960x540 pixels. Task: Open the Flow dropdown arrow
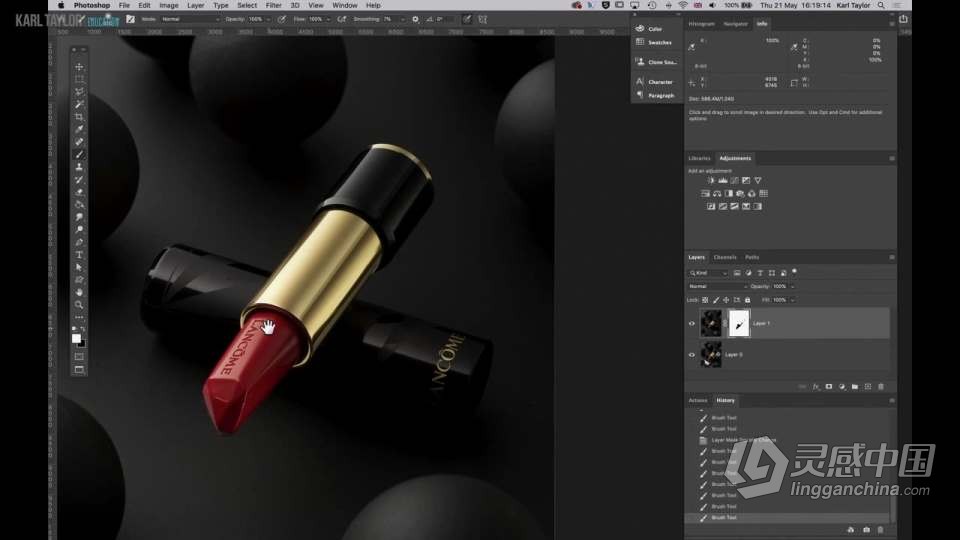click(328, 19)
